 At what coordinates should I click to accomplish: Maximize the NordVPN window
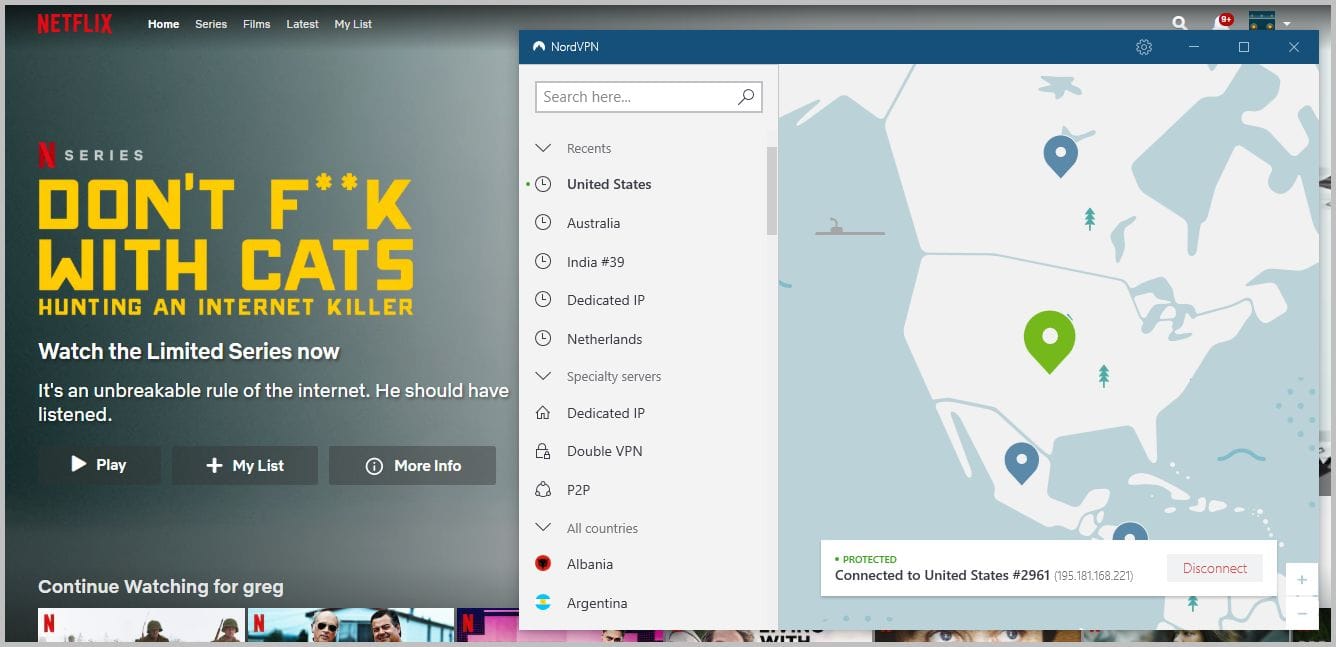click(x=1244, y=47)
